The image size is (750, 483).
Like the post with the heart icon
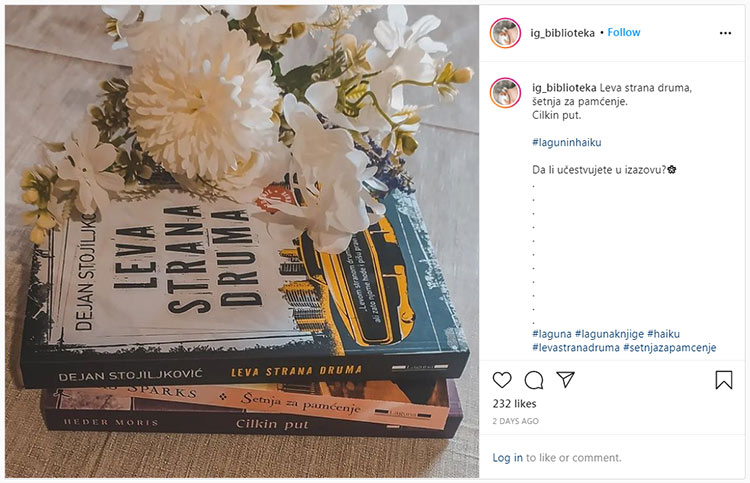coord(502,380)
